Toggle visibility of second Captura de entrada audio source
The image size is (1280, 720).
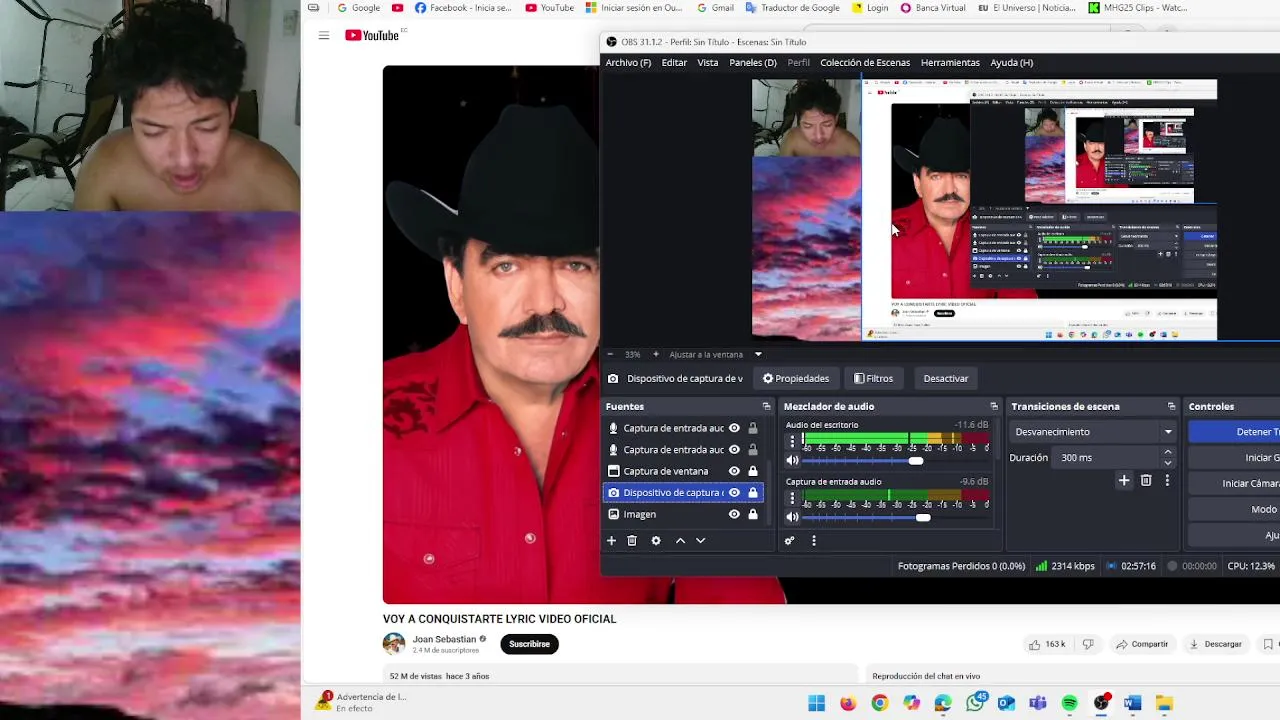(x=734, y=450)
